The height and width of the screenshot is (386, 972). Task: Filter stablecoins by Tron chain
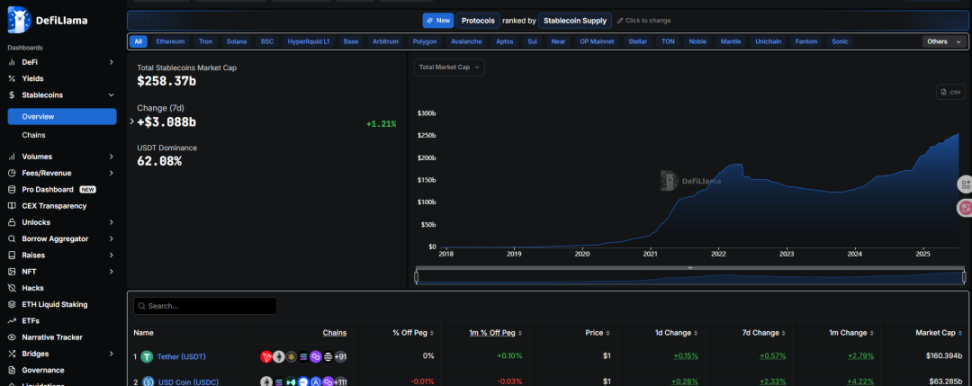click(x=206, y=42)
